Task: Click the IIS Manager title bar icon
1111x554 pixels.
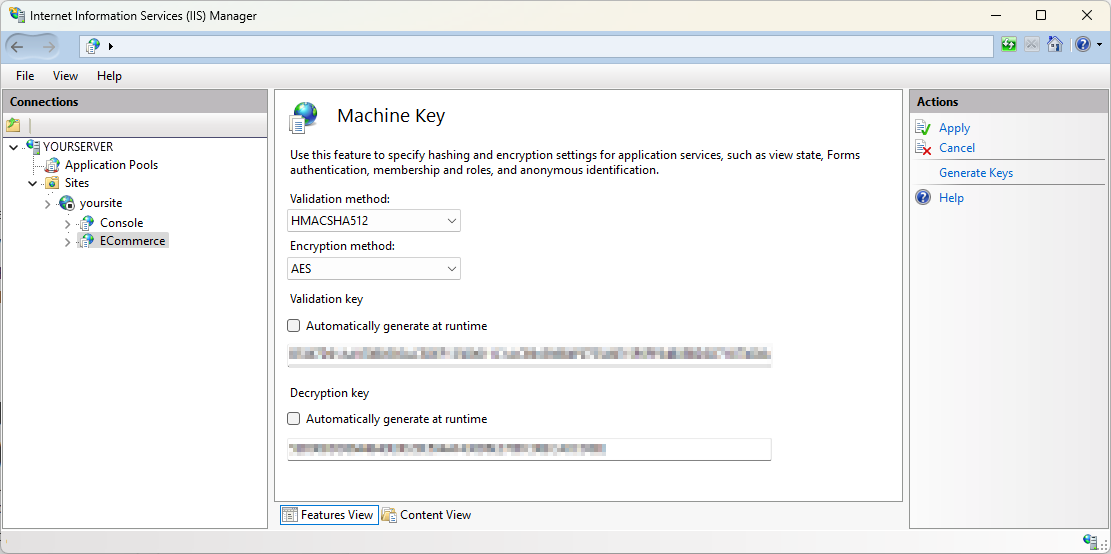Action: tap(16, 16)
